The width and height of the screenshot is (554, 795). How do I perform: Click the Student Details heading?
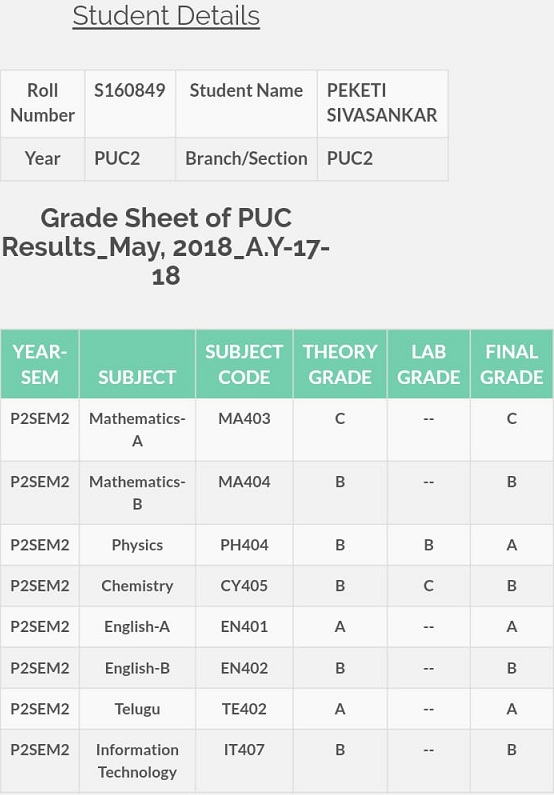coord(166,16)
